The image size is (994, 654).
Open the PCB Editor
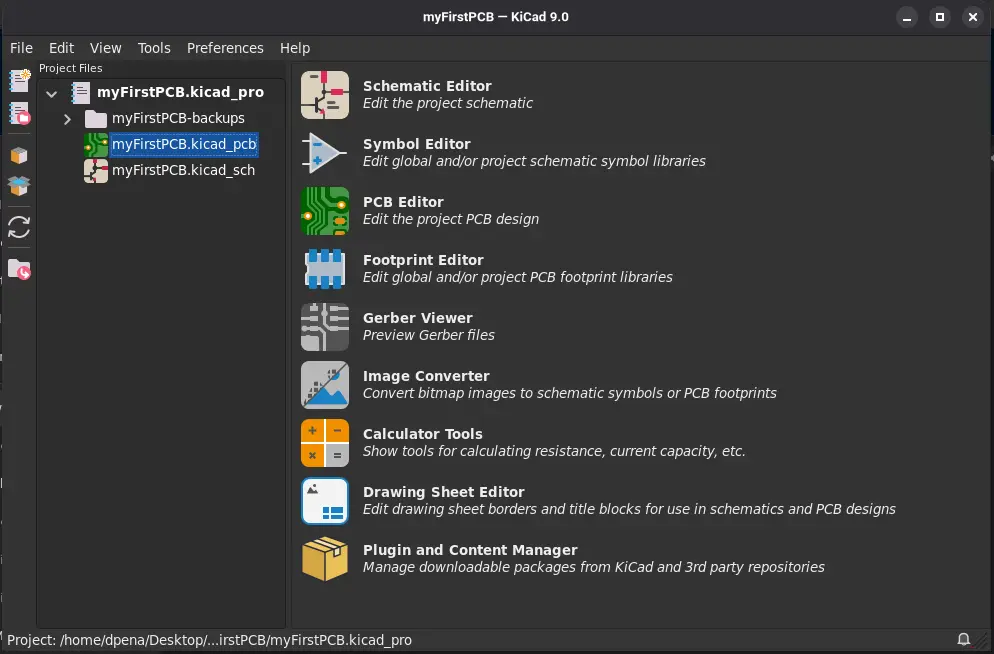tap(403, 210)
